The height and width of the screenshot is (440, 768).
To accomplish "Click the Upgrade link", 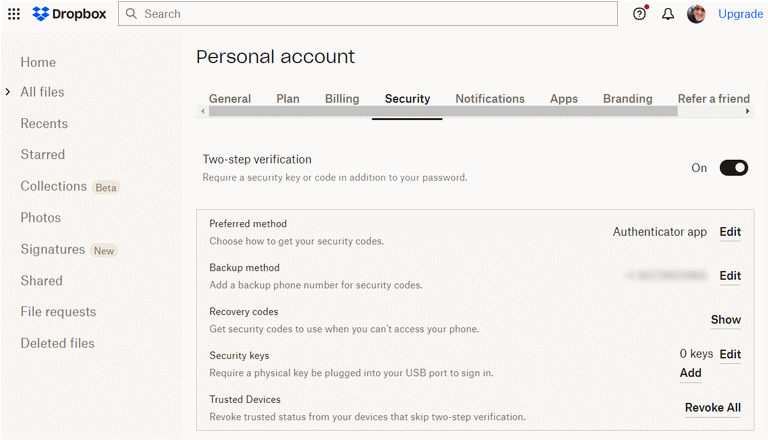I will tap(740, 14).
